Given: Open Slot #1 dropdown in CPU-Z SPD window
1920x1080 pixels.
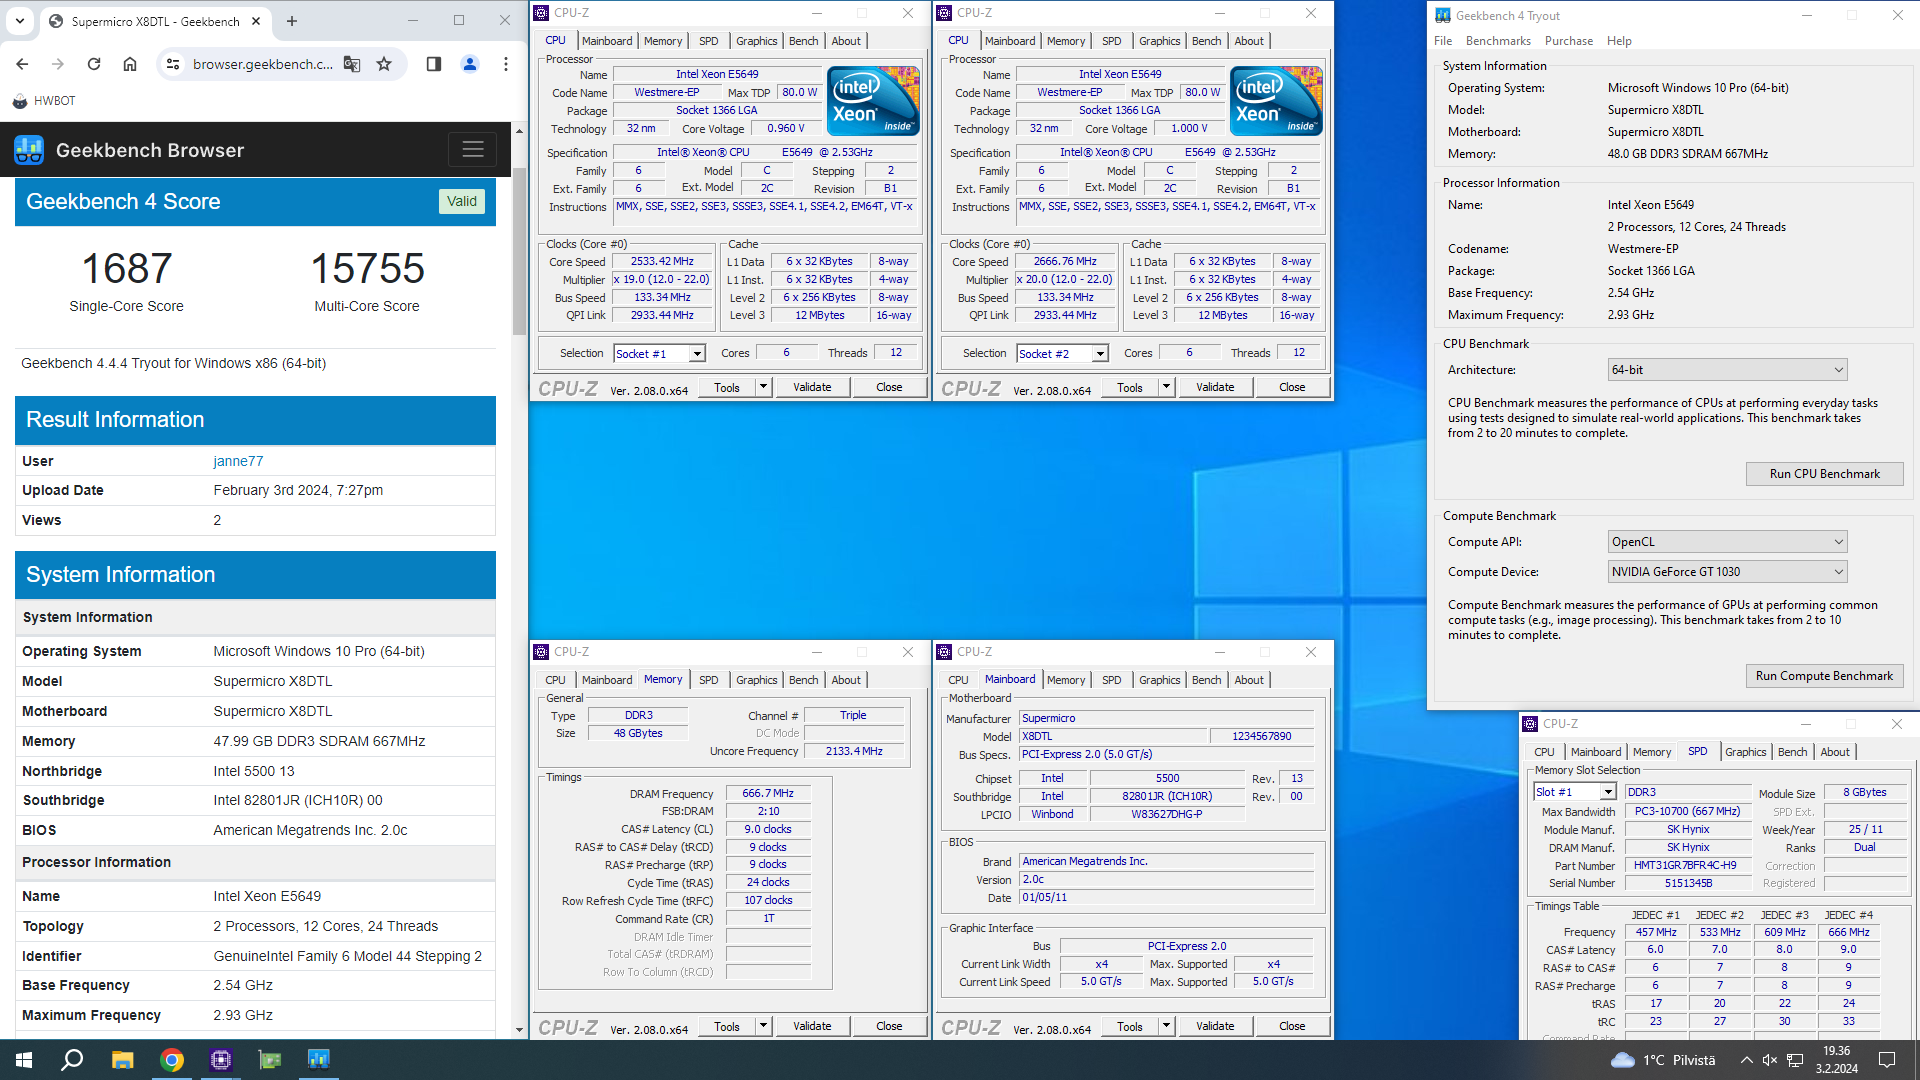Looking at the screenshot, I should coord(1575,792).
